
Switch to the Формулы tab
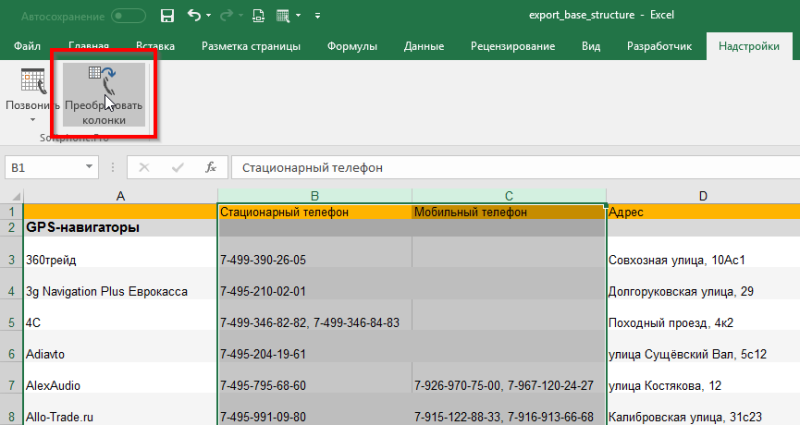(x=352, y=46)
